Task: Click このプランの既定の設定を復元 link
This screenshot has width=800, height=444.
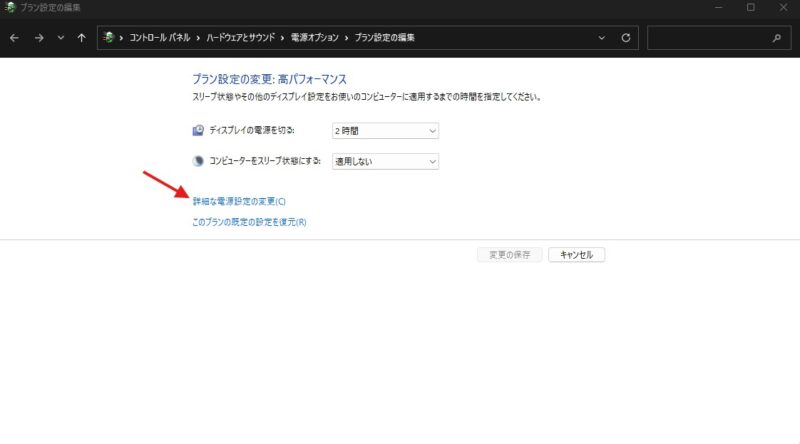Action: click(x=249, y=222)
